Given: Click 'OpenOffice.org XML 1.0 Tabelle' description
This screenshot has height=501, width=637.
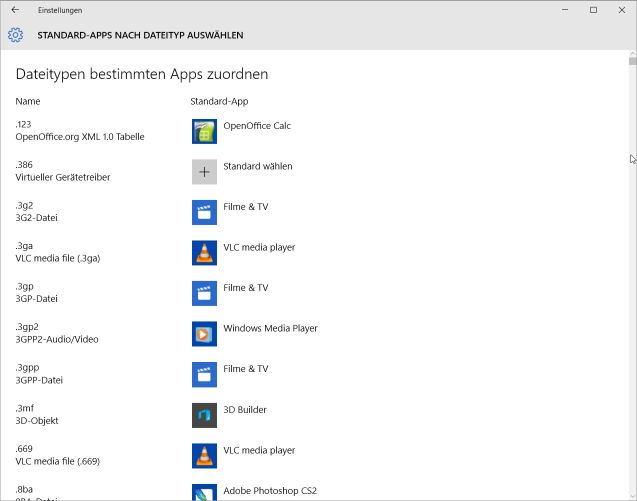Looking at the screenshot, I should tap(80, 137).
